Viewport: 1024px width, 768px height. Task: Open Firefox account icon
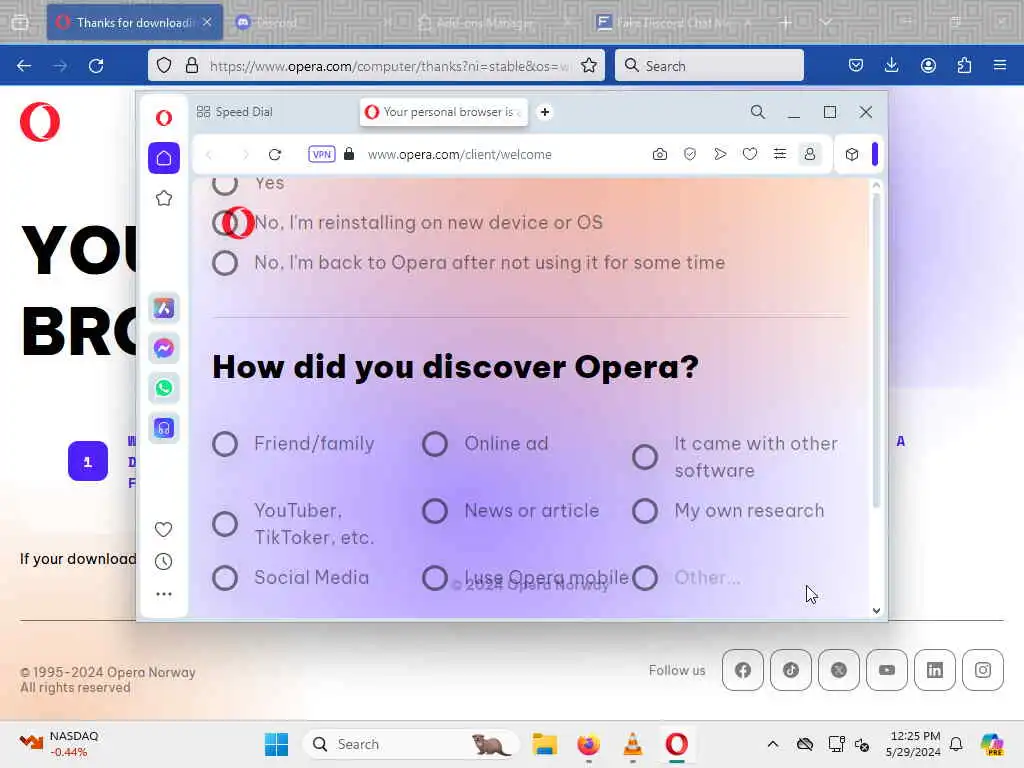[928, 66]
